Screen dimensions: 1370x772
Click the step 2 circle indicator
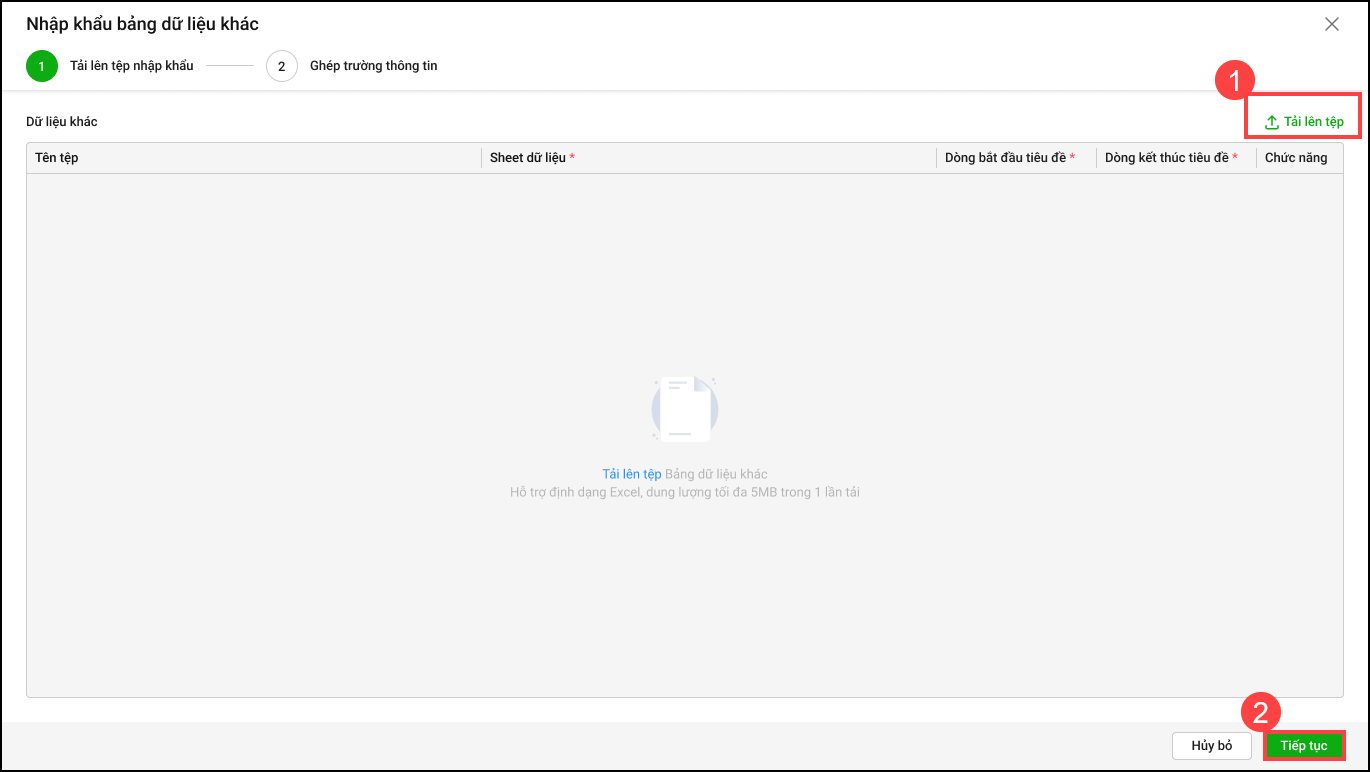tap(282, 66)
